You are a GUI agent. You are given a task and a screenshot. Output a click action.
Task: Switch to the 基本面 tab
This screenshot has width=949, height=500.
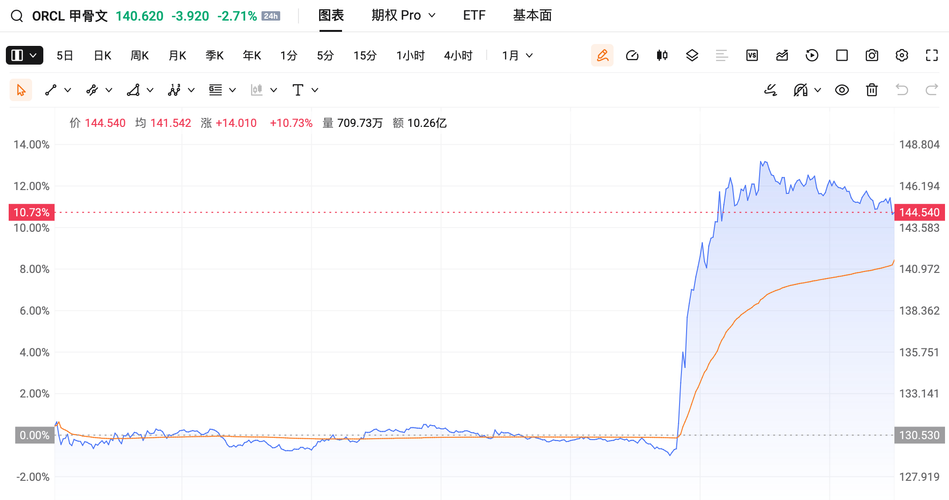click(533, 16)
